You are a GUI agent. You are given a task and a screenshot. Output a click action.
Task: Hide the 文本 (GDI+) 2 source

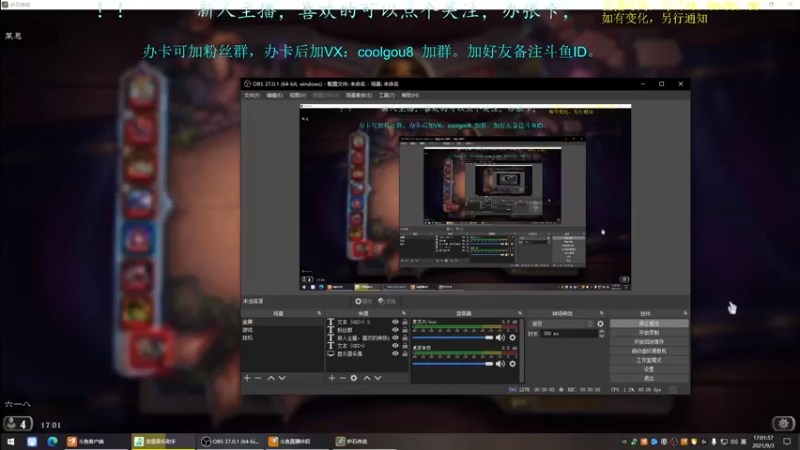coord(395,322)
